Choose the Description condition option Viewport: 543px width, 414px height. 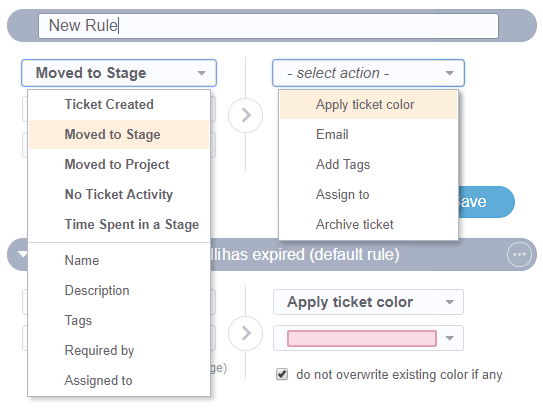(119, 291)
